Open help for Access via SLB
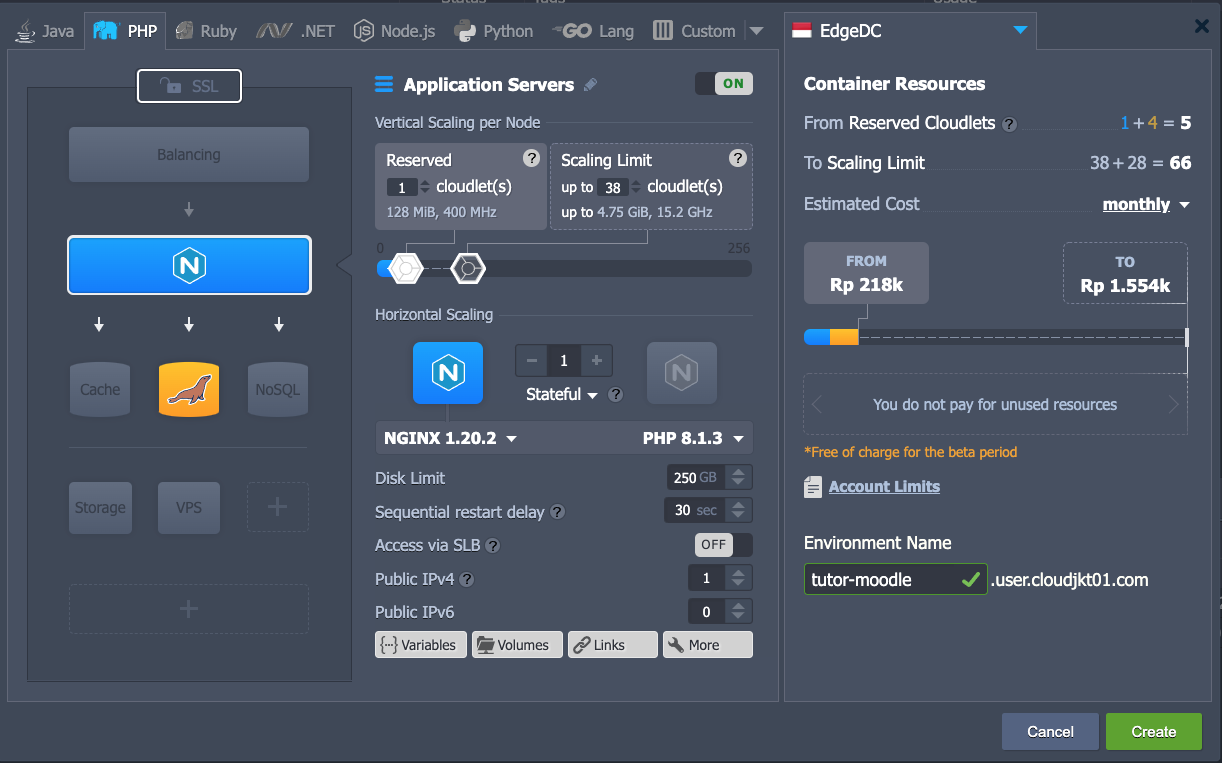This screenshot has height=763, width=1222. 493,546
